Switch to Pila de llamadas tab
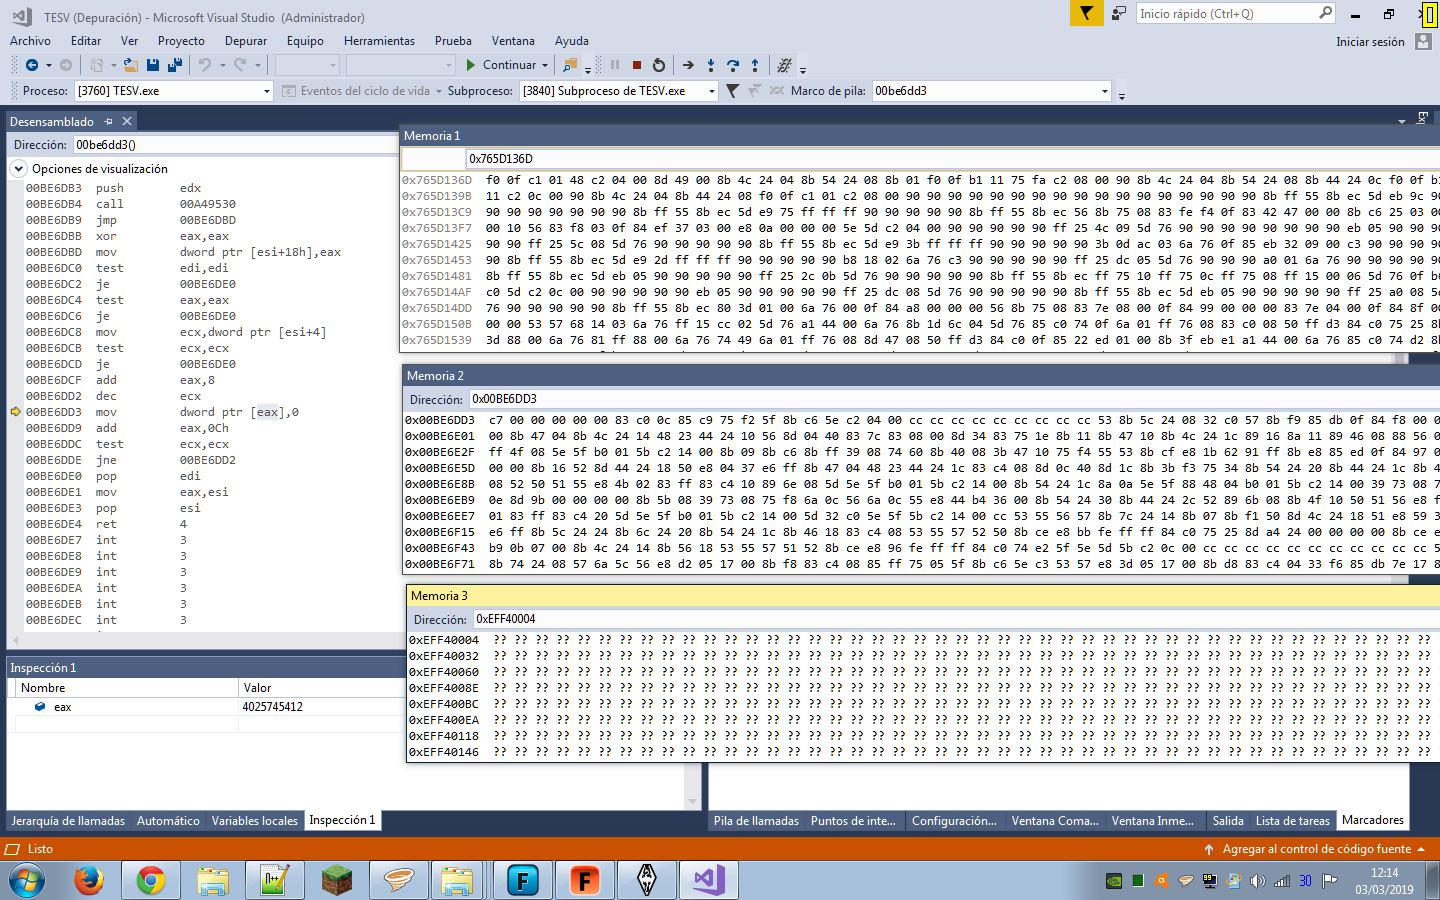This screenshot has height=900, width=1440. point(756,821)
